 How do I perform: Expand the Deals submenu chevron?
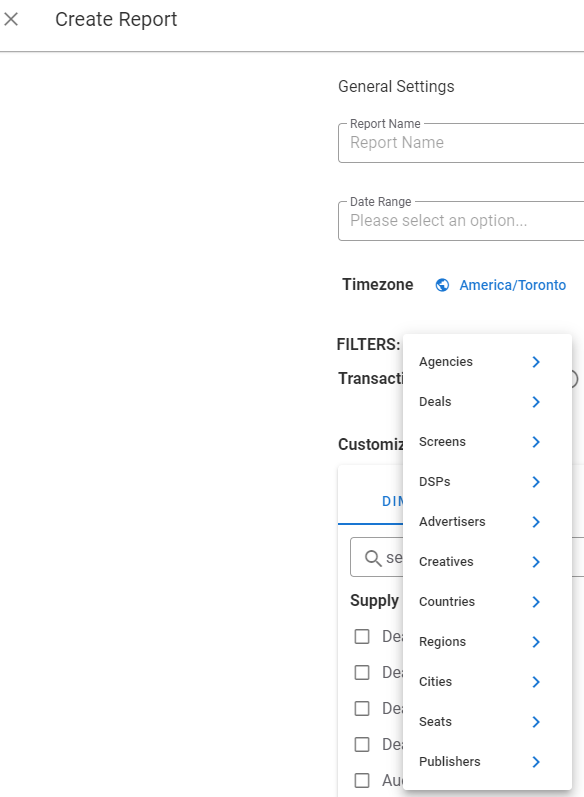(x=536, y=402)
